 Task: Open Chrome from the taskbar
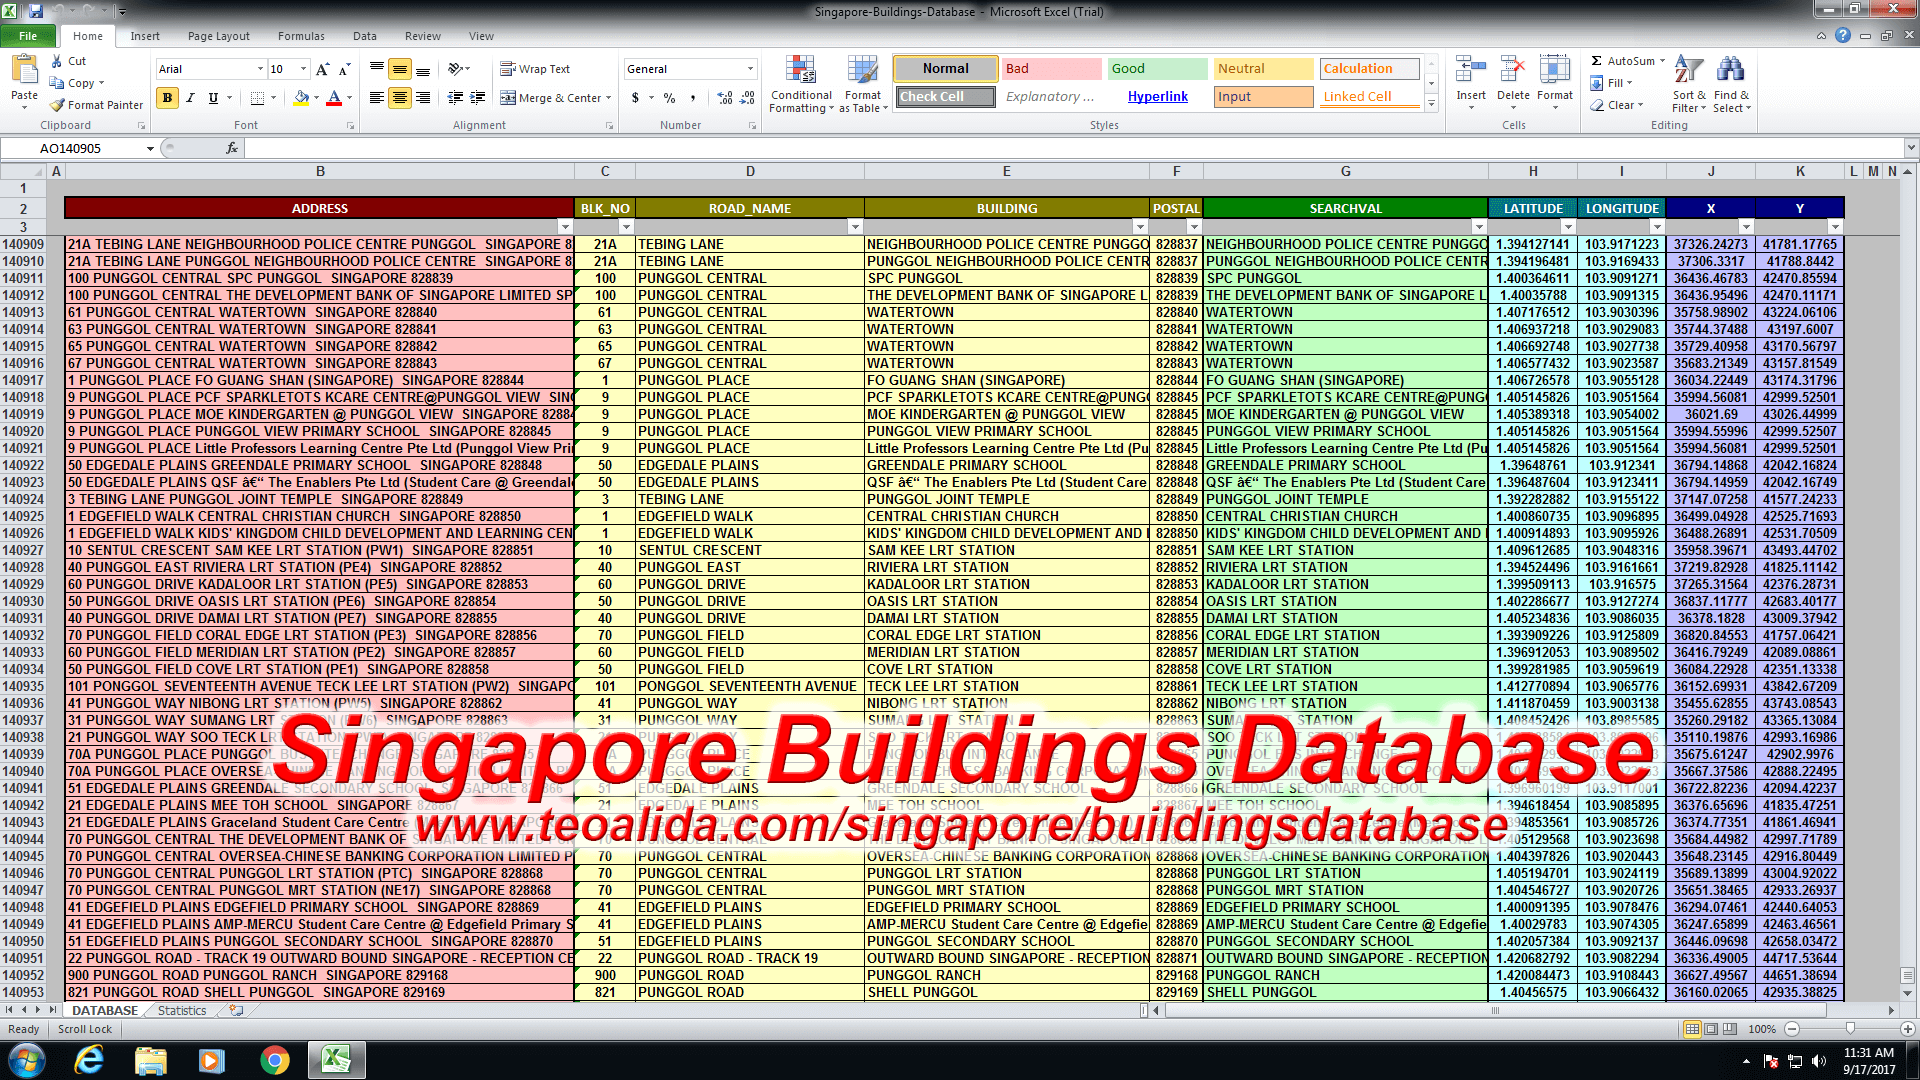pyautogui.click(x=274, y=1060)
